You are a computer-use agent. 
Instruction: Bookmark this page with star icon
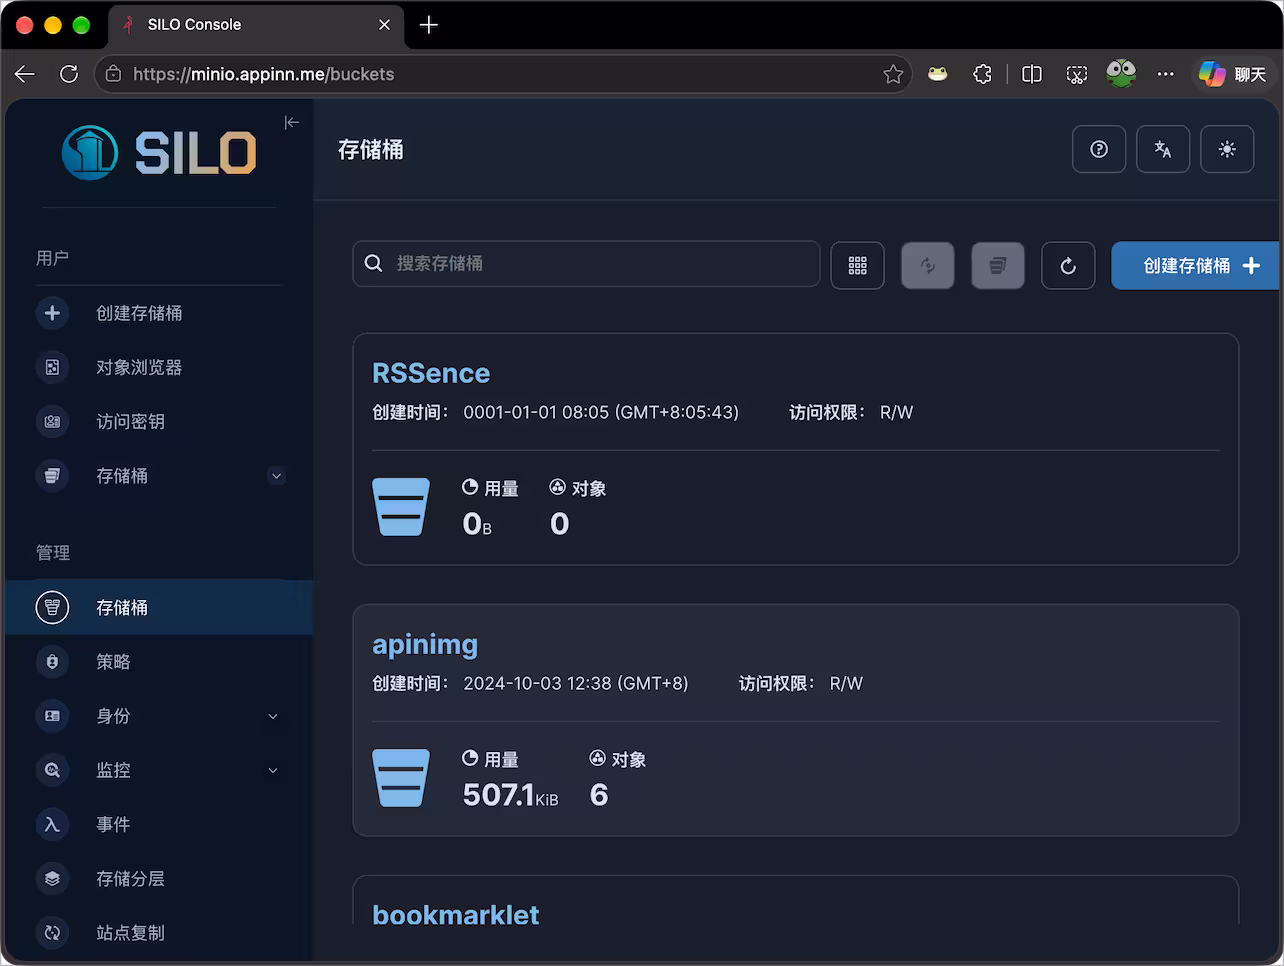893,74
